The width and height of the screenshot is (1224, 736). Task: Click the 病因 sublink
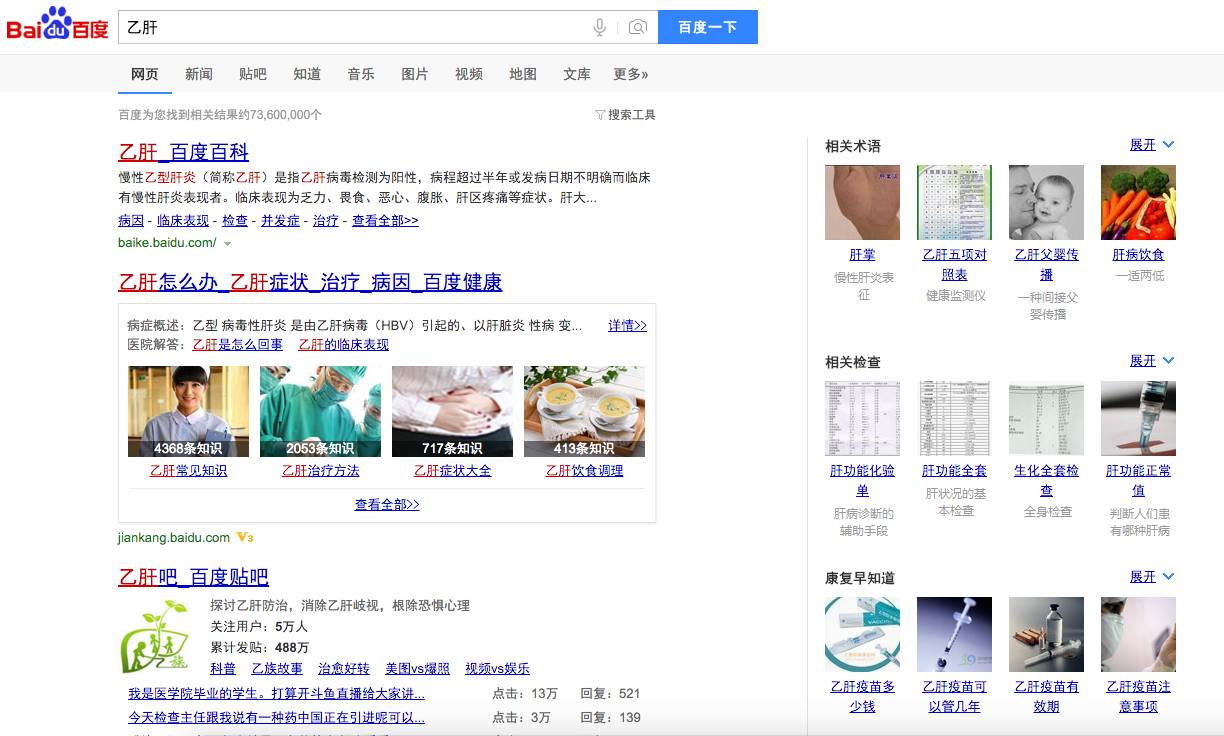pyautogui.click(x=131, y=221)
